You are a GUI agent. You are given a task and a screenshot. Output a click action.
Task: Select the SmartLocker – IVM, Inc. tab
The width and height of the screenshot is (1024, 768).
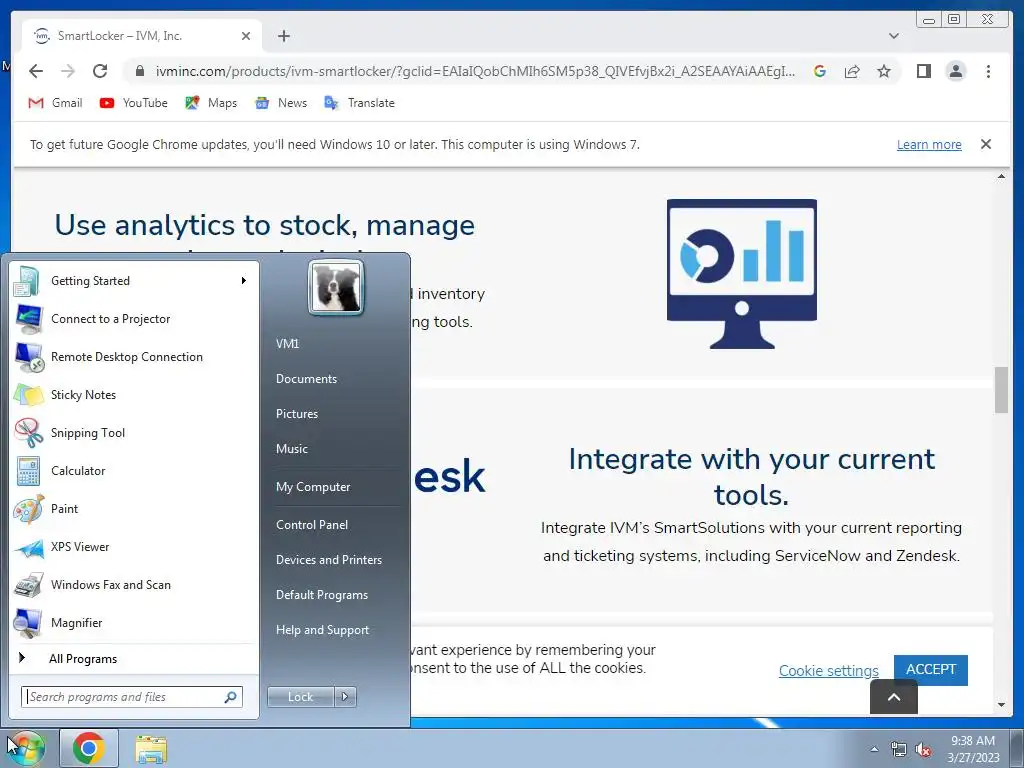click(x=142, y=36)
